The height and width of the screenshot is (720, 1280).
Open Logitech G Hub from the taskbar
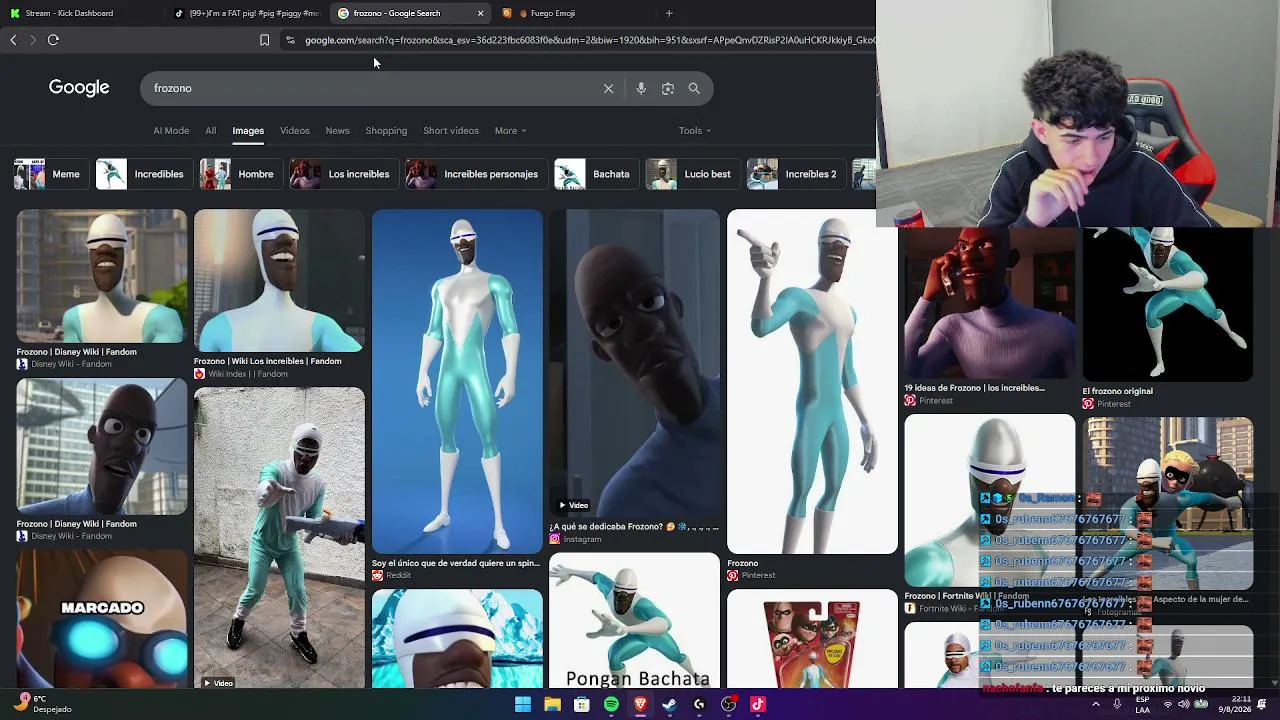(699, 704)
